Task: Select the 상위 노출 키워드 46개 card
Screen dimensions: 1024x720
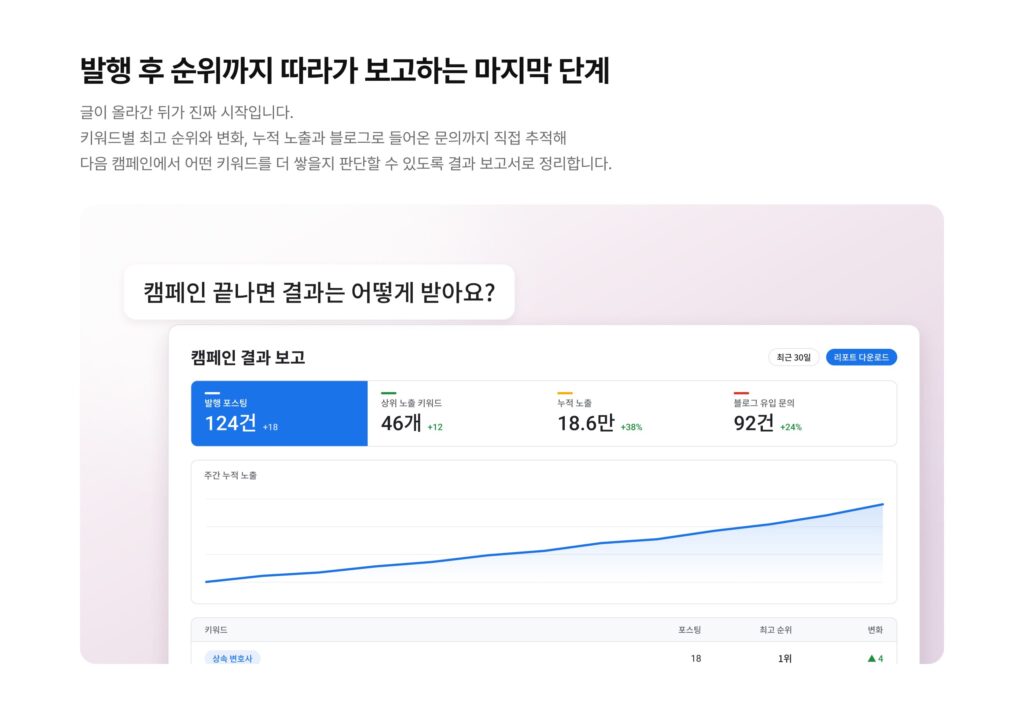Action: pyautogui.click(x=456, y=414)
